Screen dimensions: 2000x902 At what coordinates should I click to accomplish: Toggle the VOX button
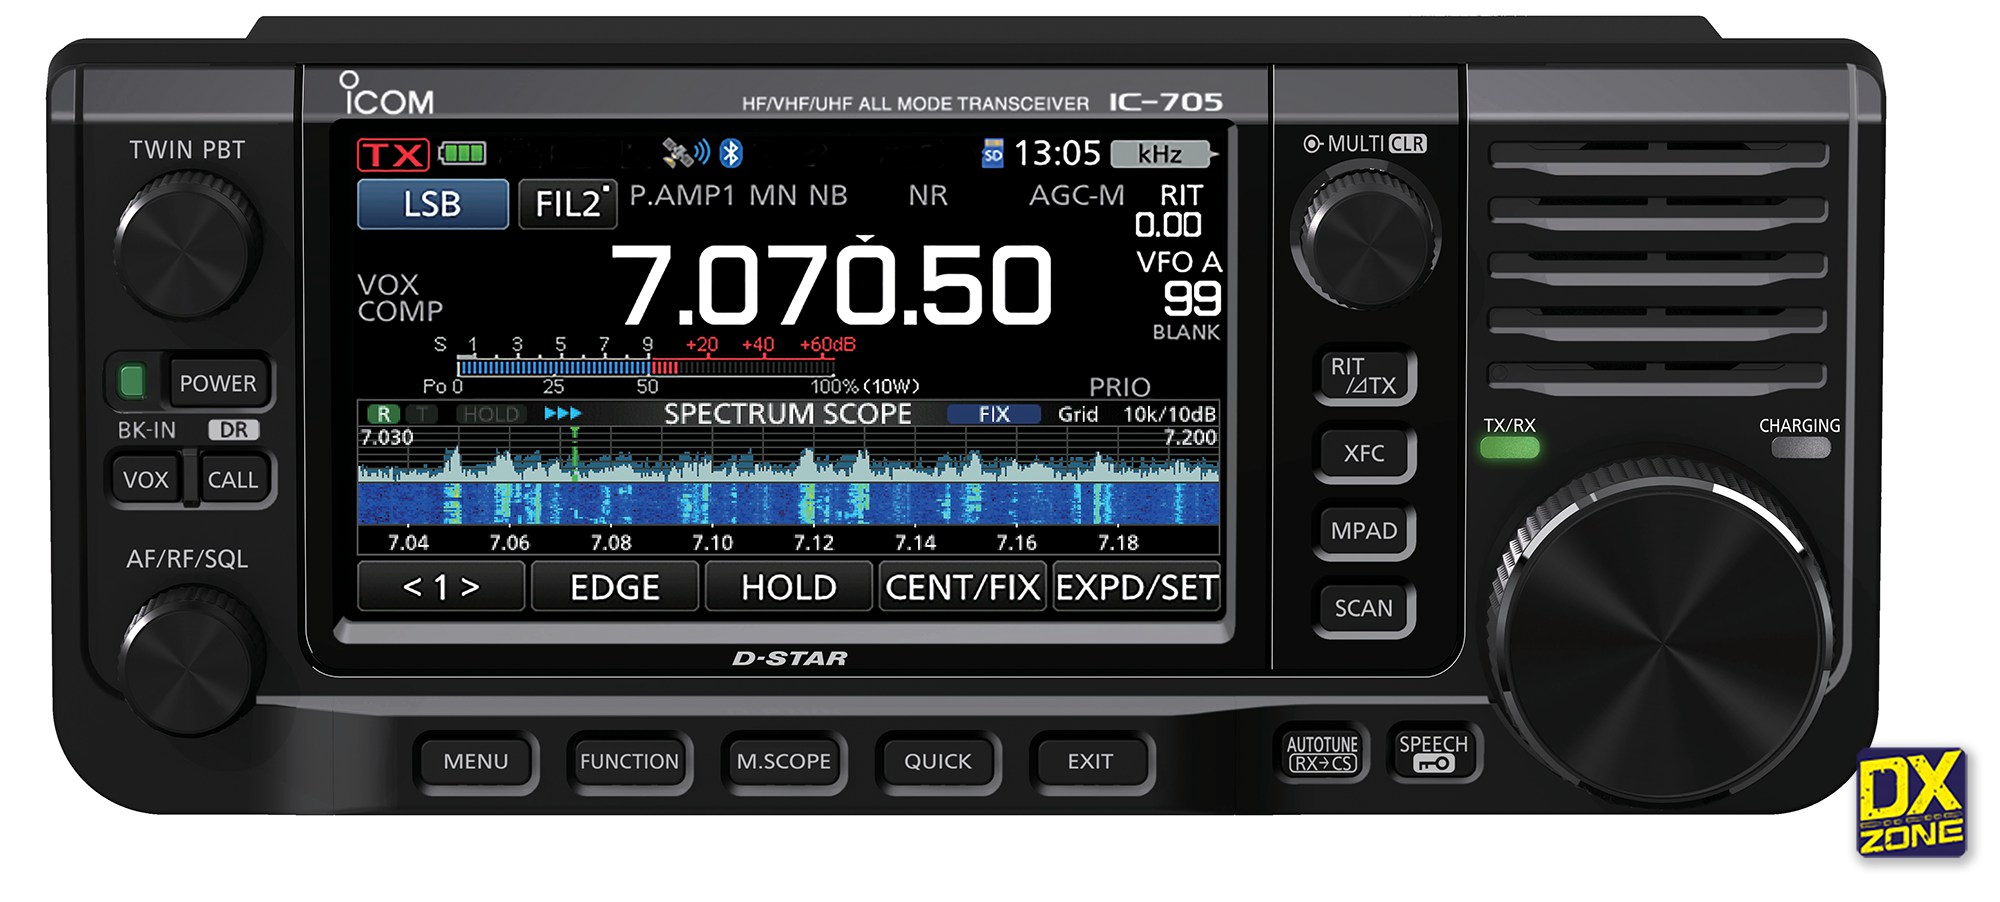145,480
